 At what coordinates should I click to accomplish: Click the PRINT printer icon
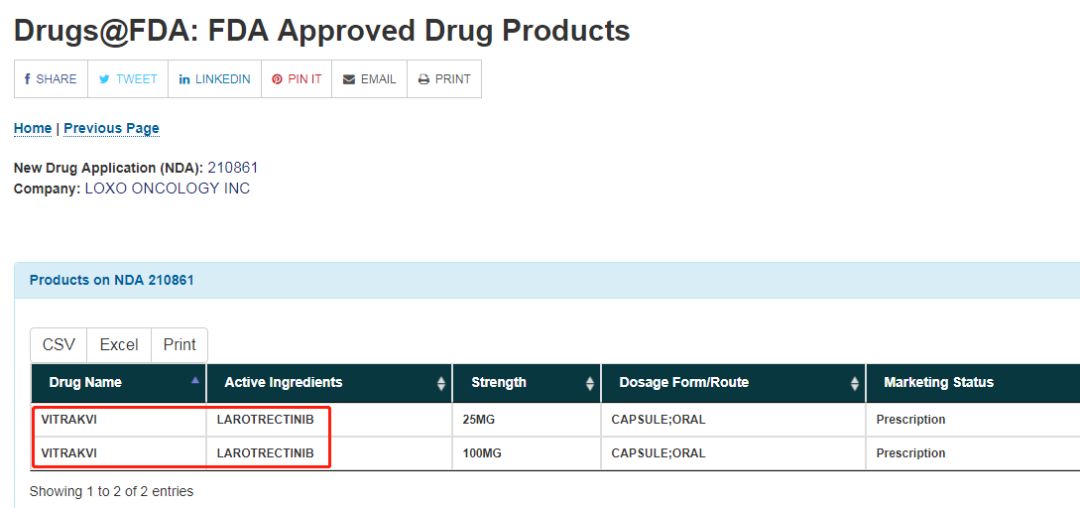pos(424,79)
